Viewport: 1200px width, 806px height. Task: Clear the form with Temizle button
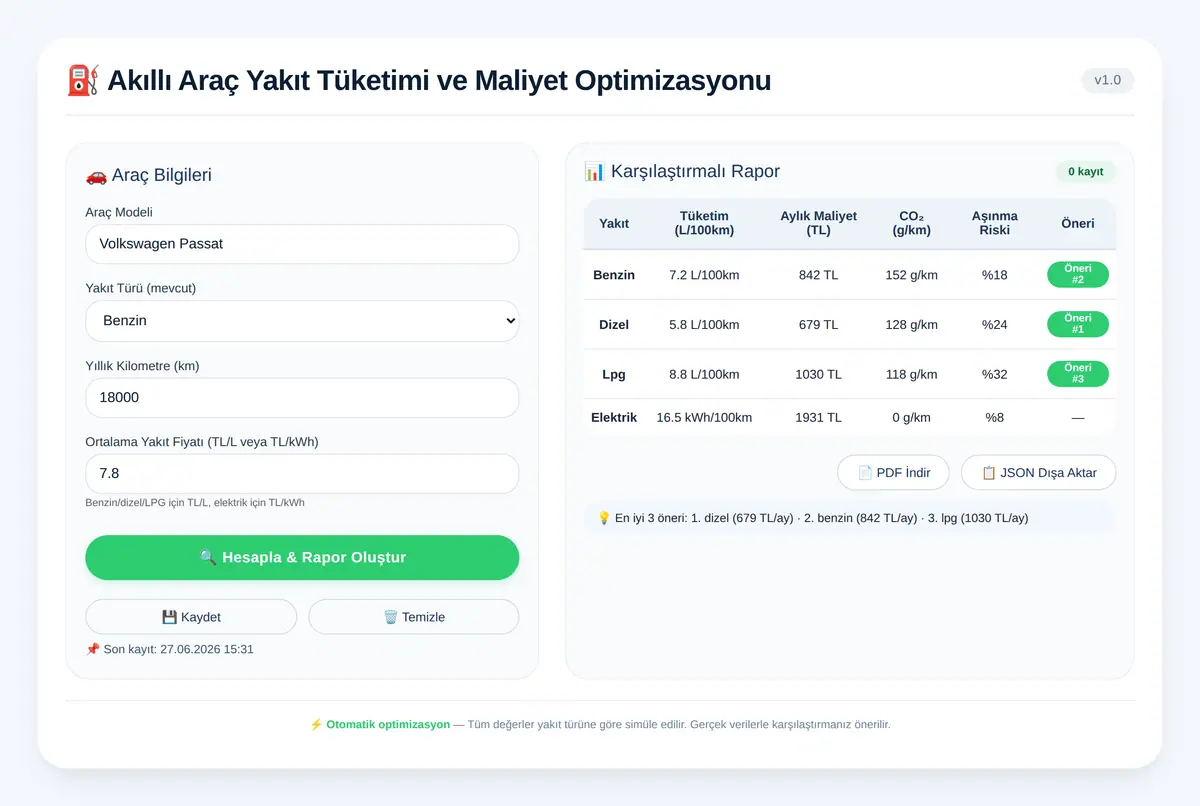(414, 617)
